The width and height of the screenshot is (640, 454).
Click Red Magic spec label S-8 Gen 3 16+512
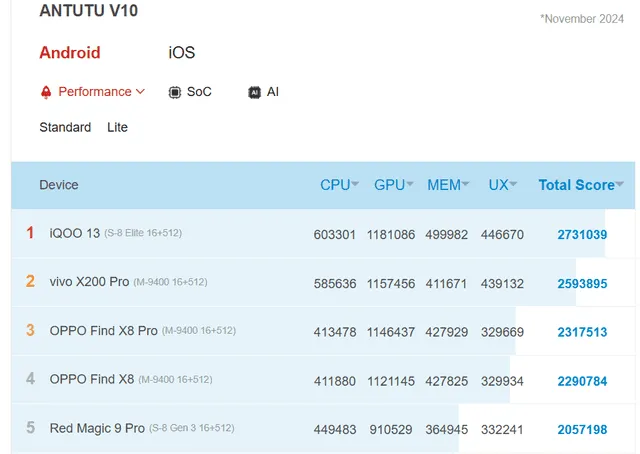pos(191,428)
